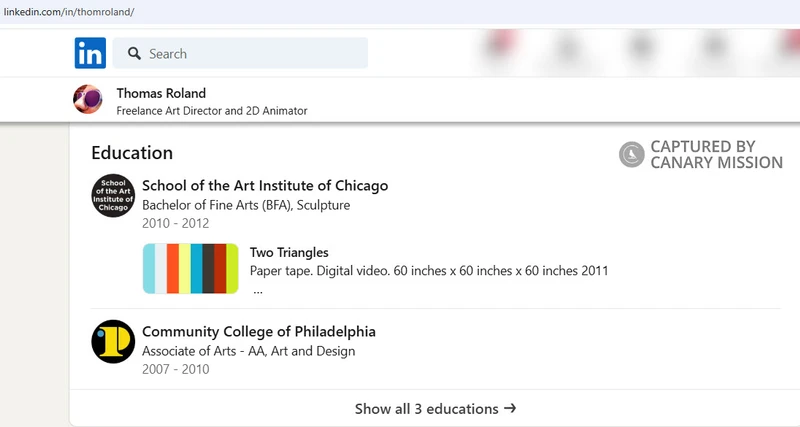
Task: Open the Two Triangles media title
Action: 289,253
